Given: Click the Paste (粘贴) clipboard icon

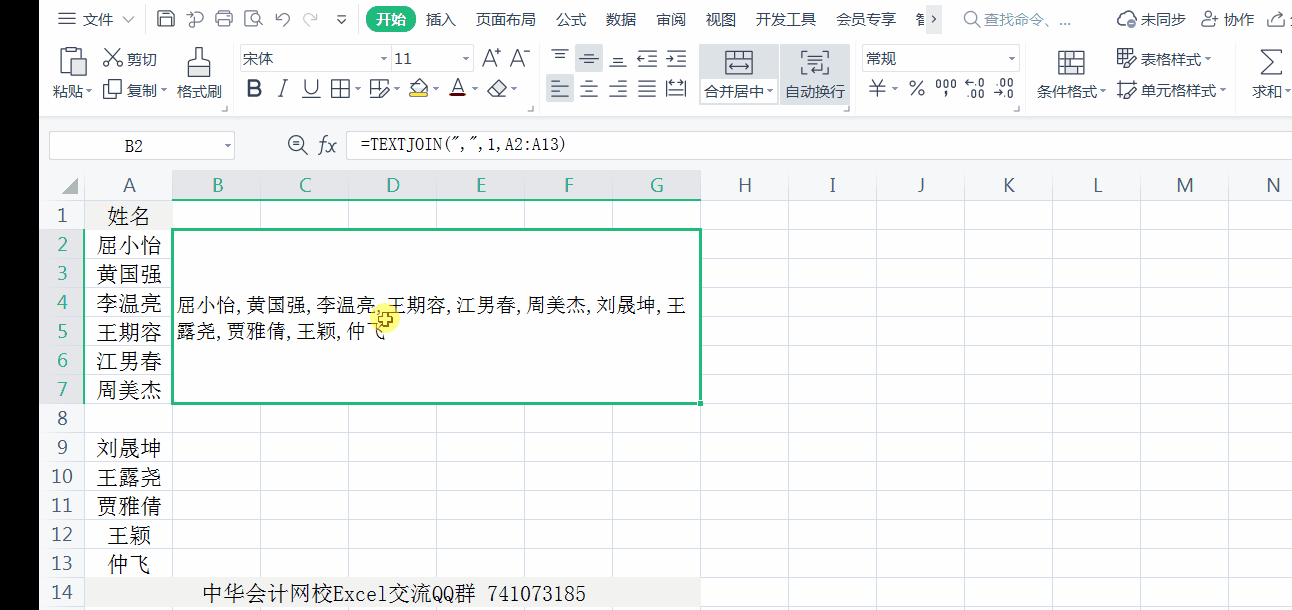Looking at the screenshot, I should (73, 61).
